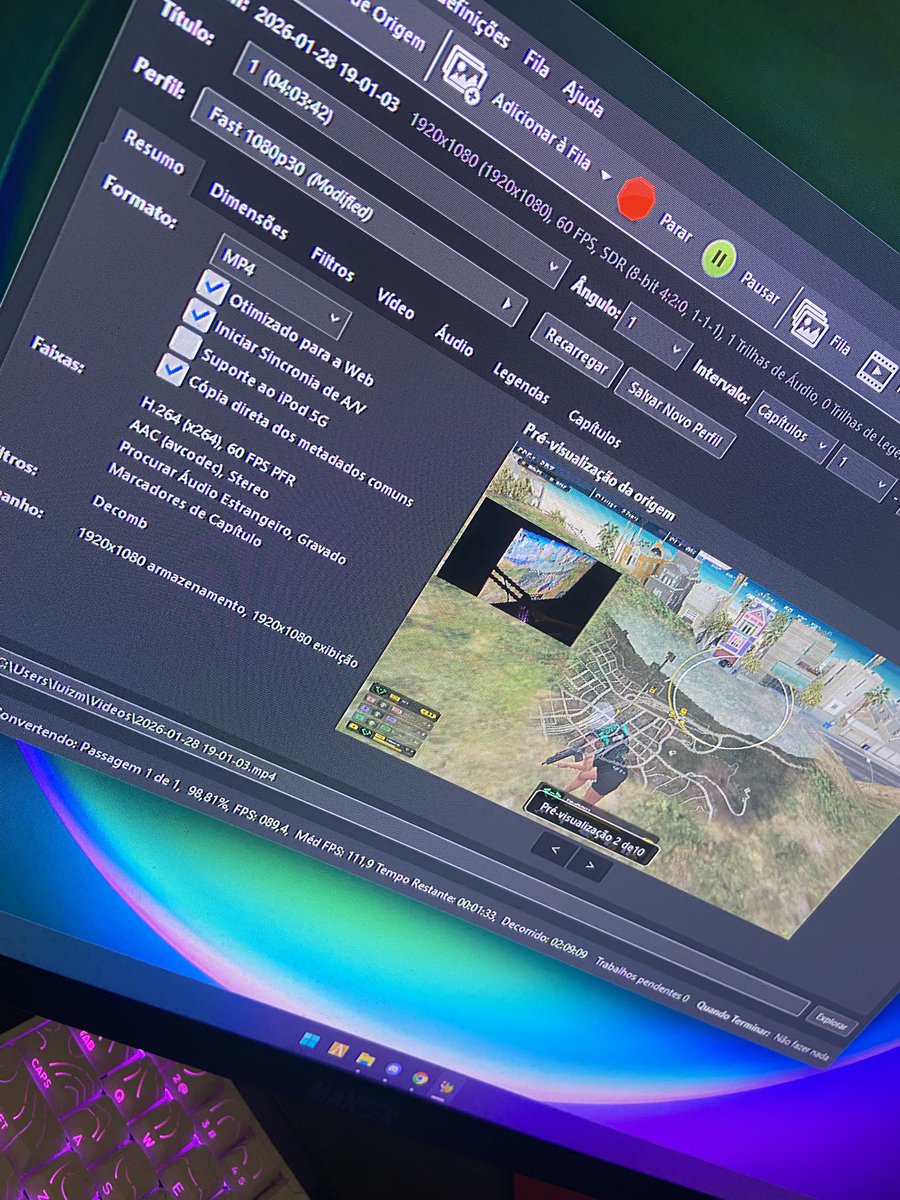Screen dimensions: 900x1200
Task: Show next preview with the > arrow
Action: pyautogui.click(x=590, y=865)
